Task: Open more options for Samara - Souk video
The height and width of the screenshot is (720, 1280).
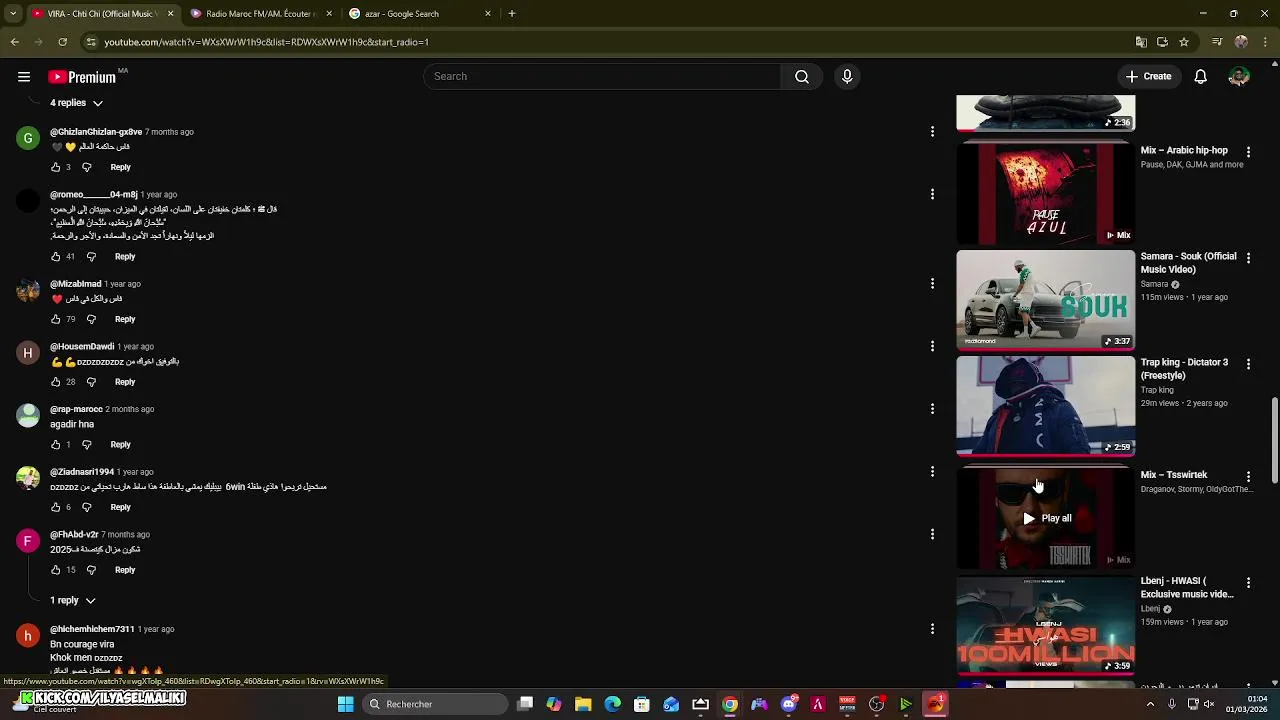Action: [1248, 258]
